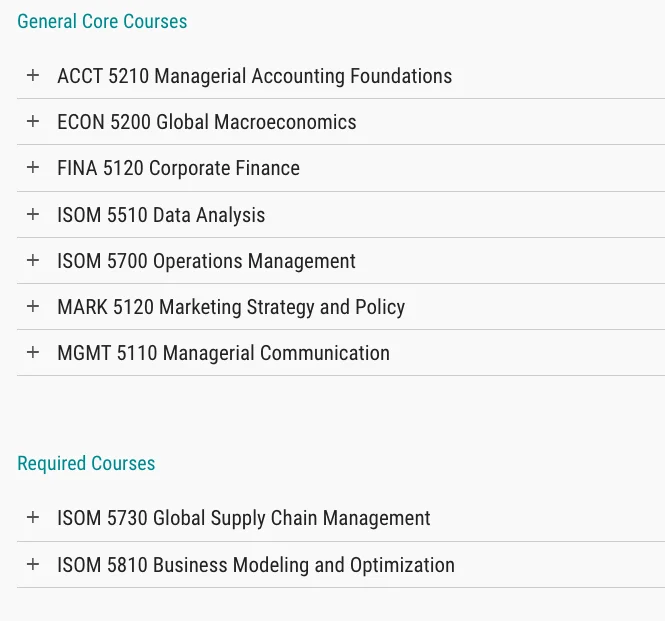This screenshot has height=621, width=665.
Task: Click the plus icon beside ISOM 5810
Action: tap(33, 564)
